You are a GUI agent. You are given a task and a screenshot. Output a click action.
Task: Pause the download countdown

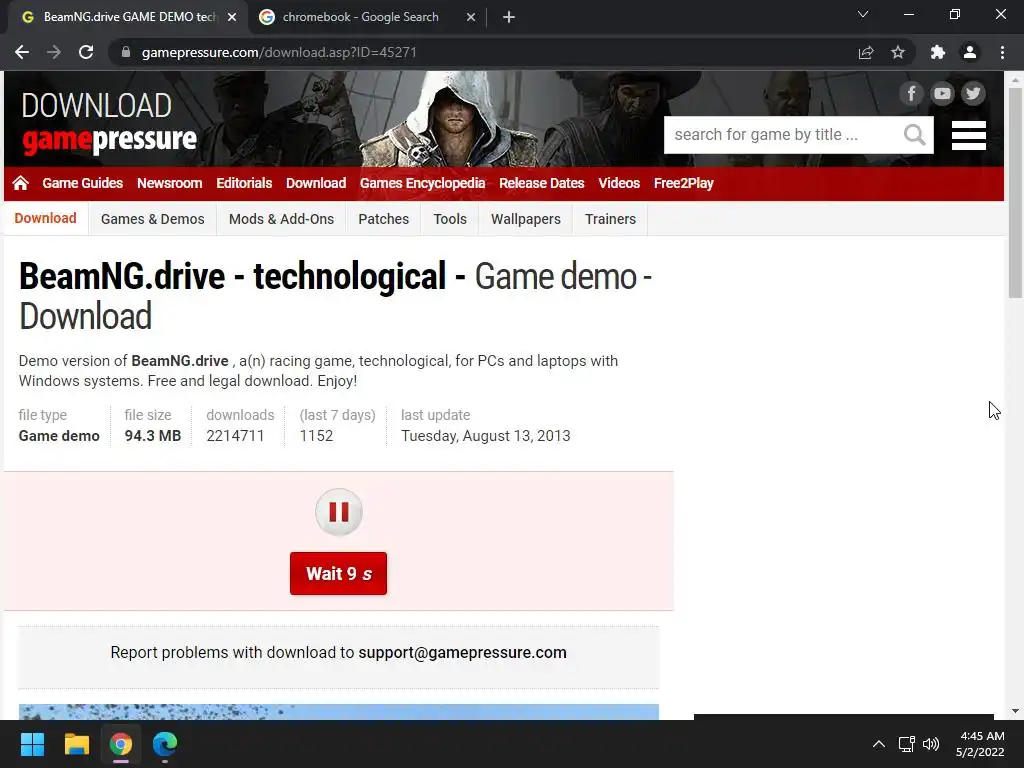[x=338, y=512]
